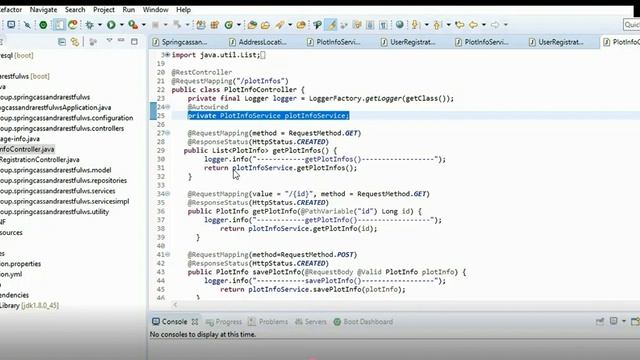Open the Help menu
This screenshot has height=360, width=640.
(x=183, y=9)
